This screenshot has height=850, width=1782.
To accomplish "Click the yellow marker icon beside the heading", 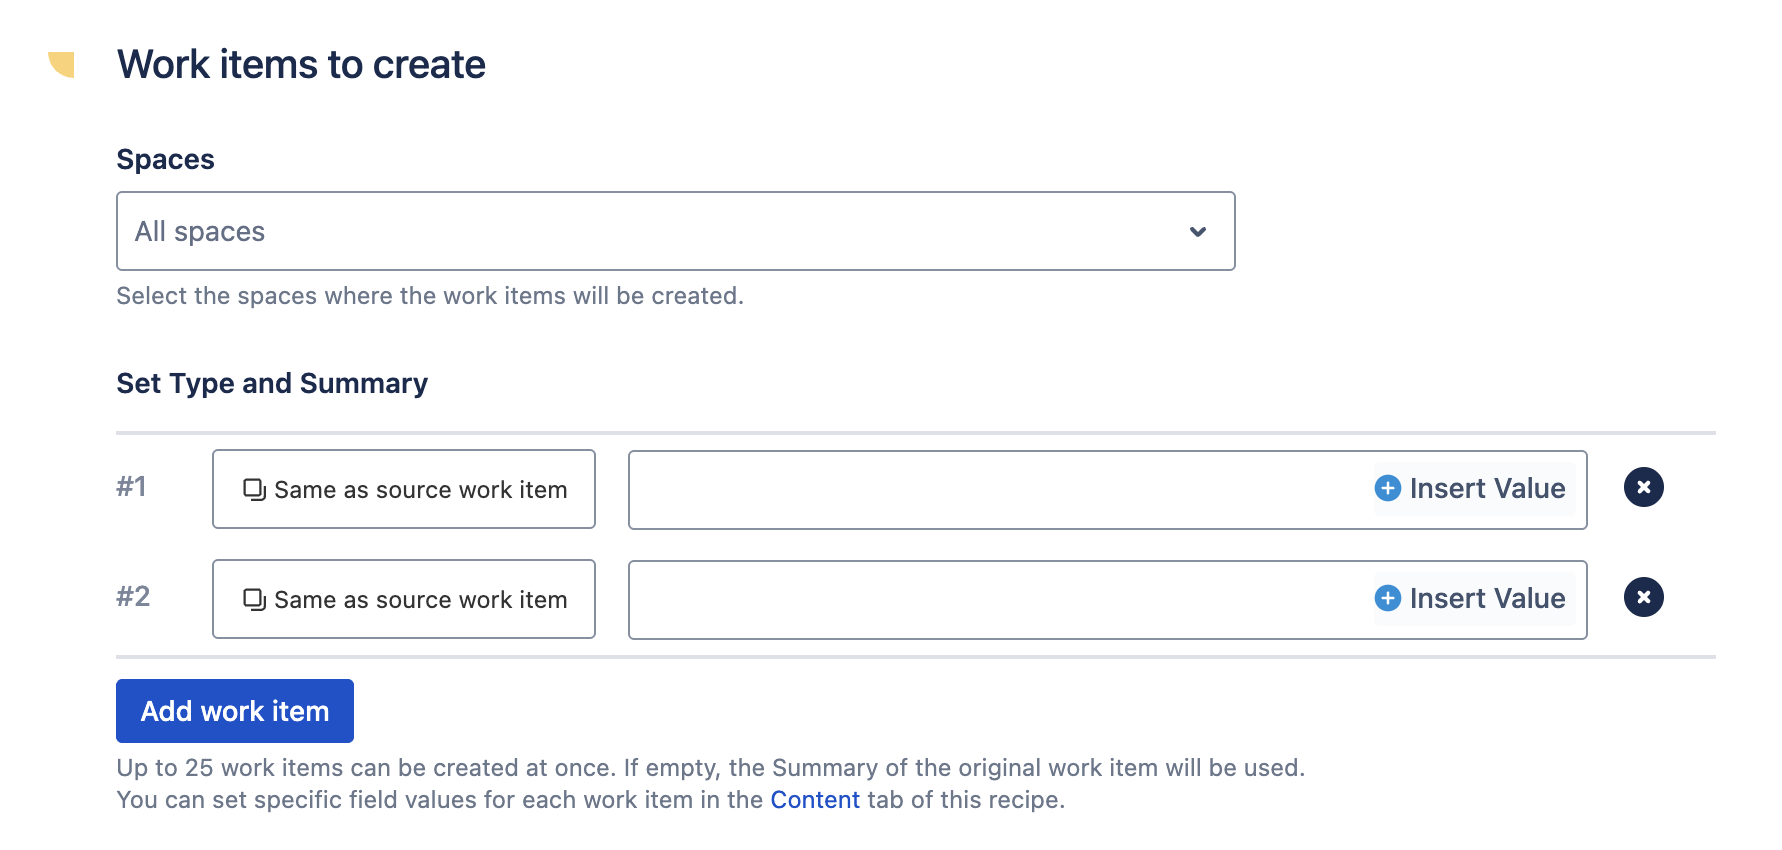I will tap(62, 64).
